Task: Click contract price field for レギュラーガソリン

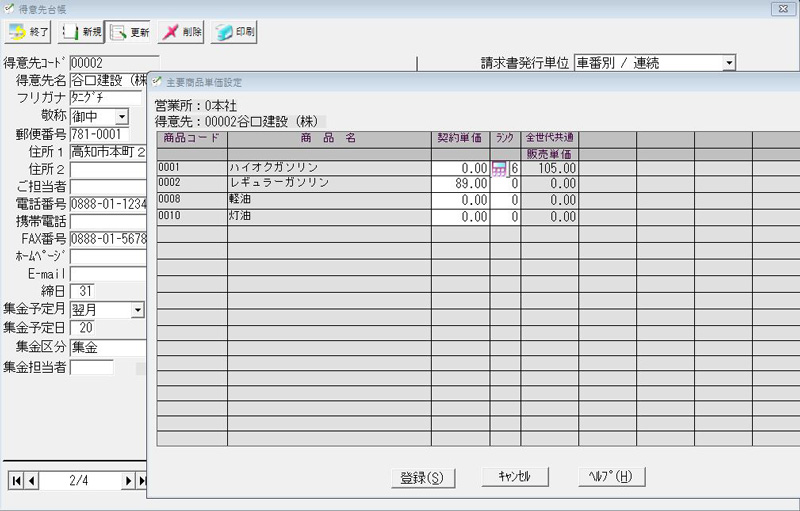Action: tap(461, 184)
